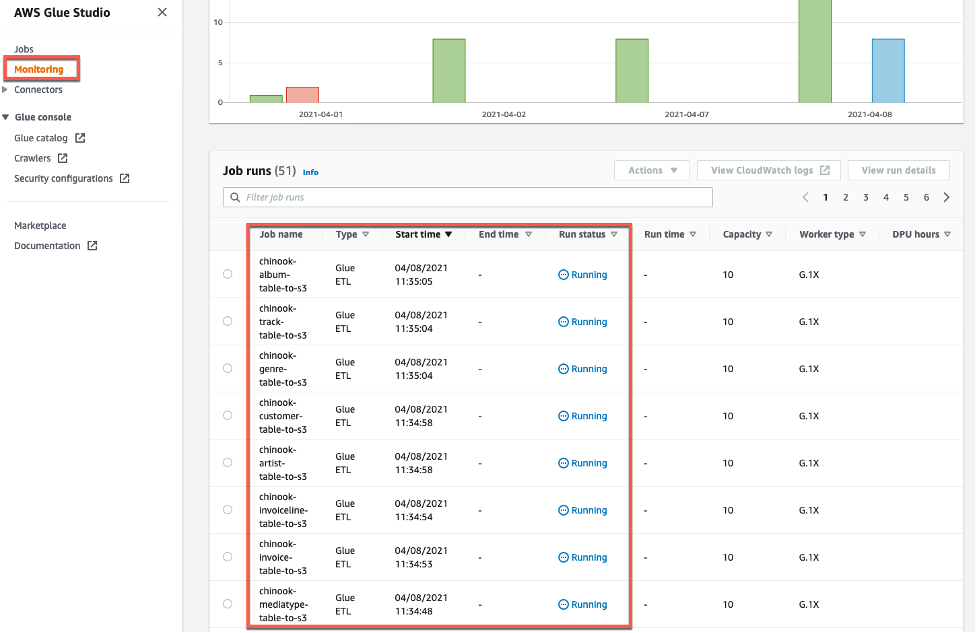
Task: Click the Filter job runs search field
Action: (468, 198)
